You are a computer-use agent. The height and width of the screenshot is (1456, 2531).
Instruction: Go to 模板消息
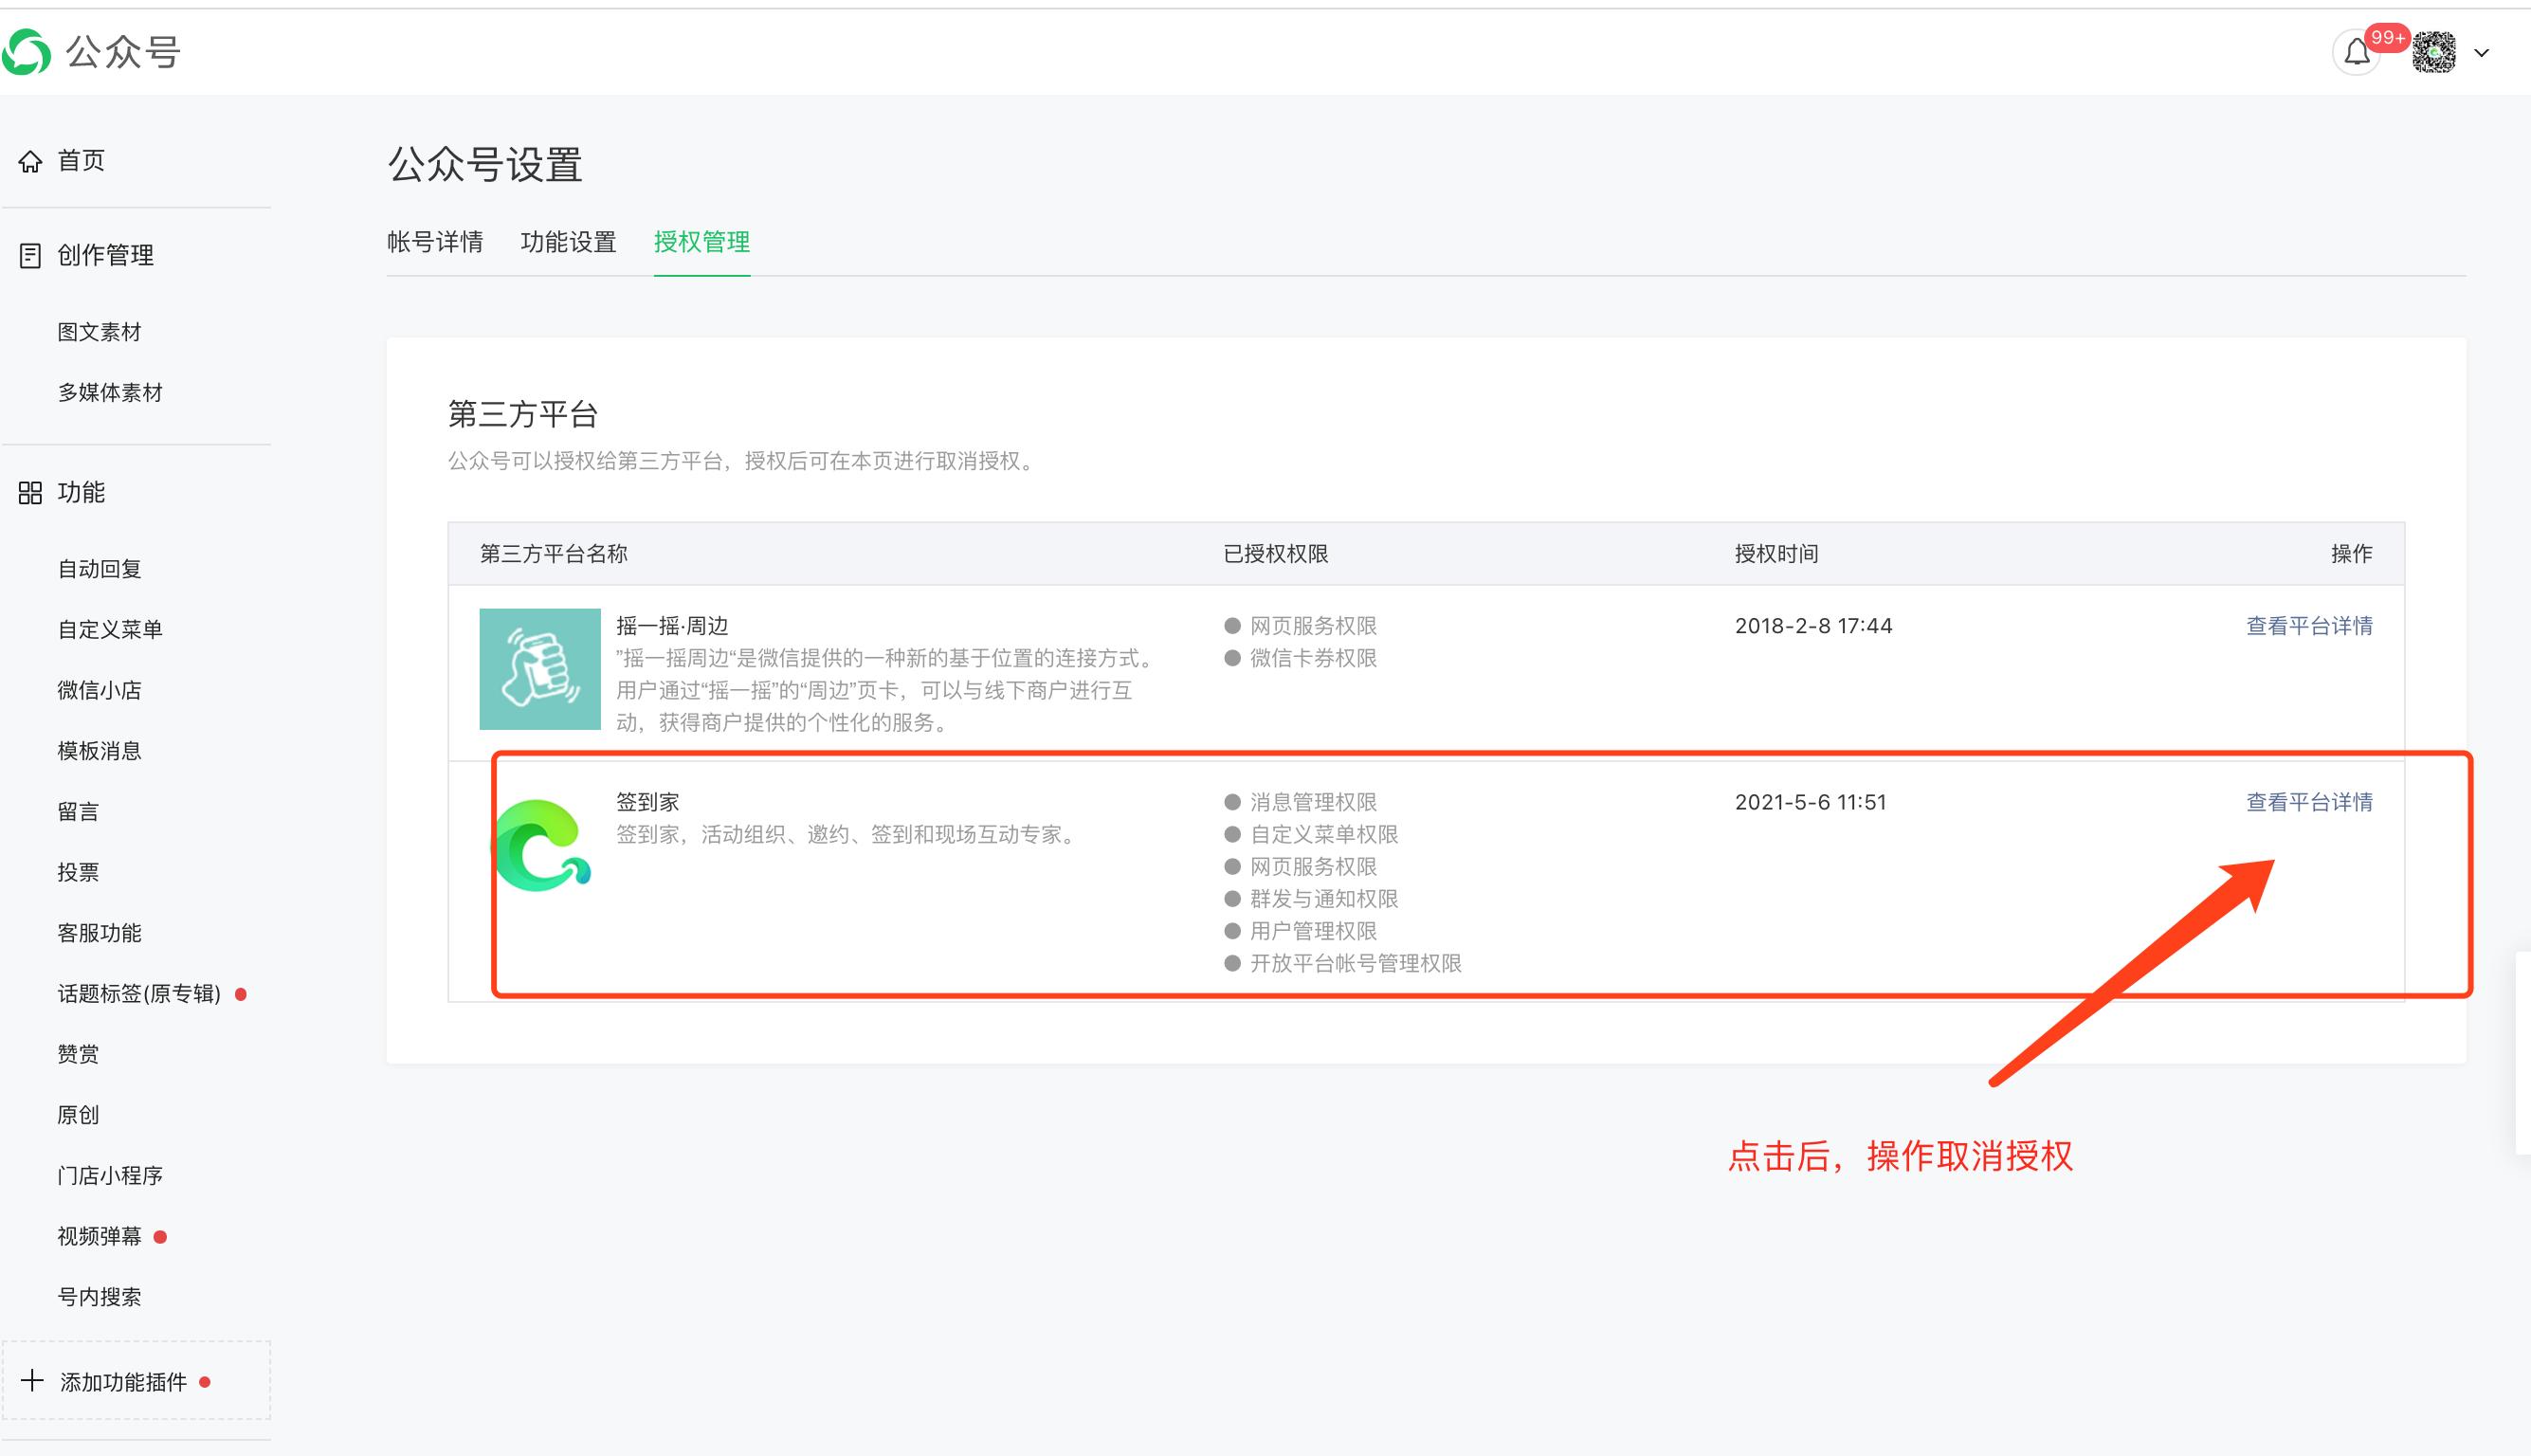[99, 751]
